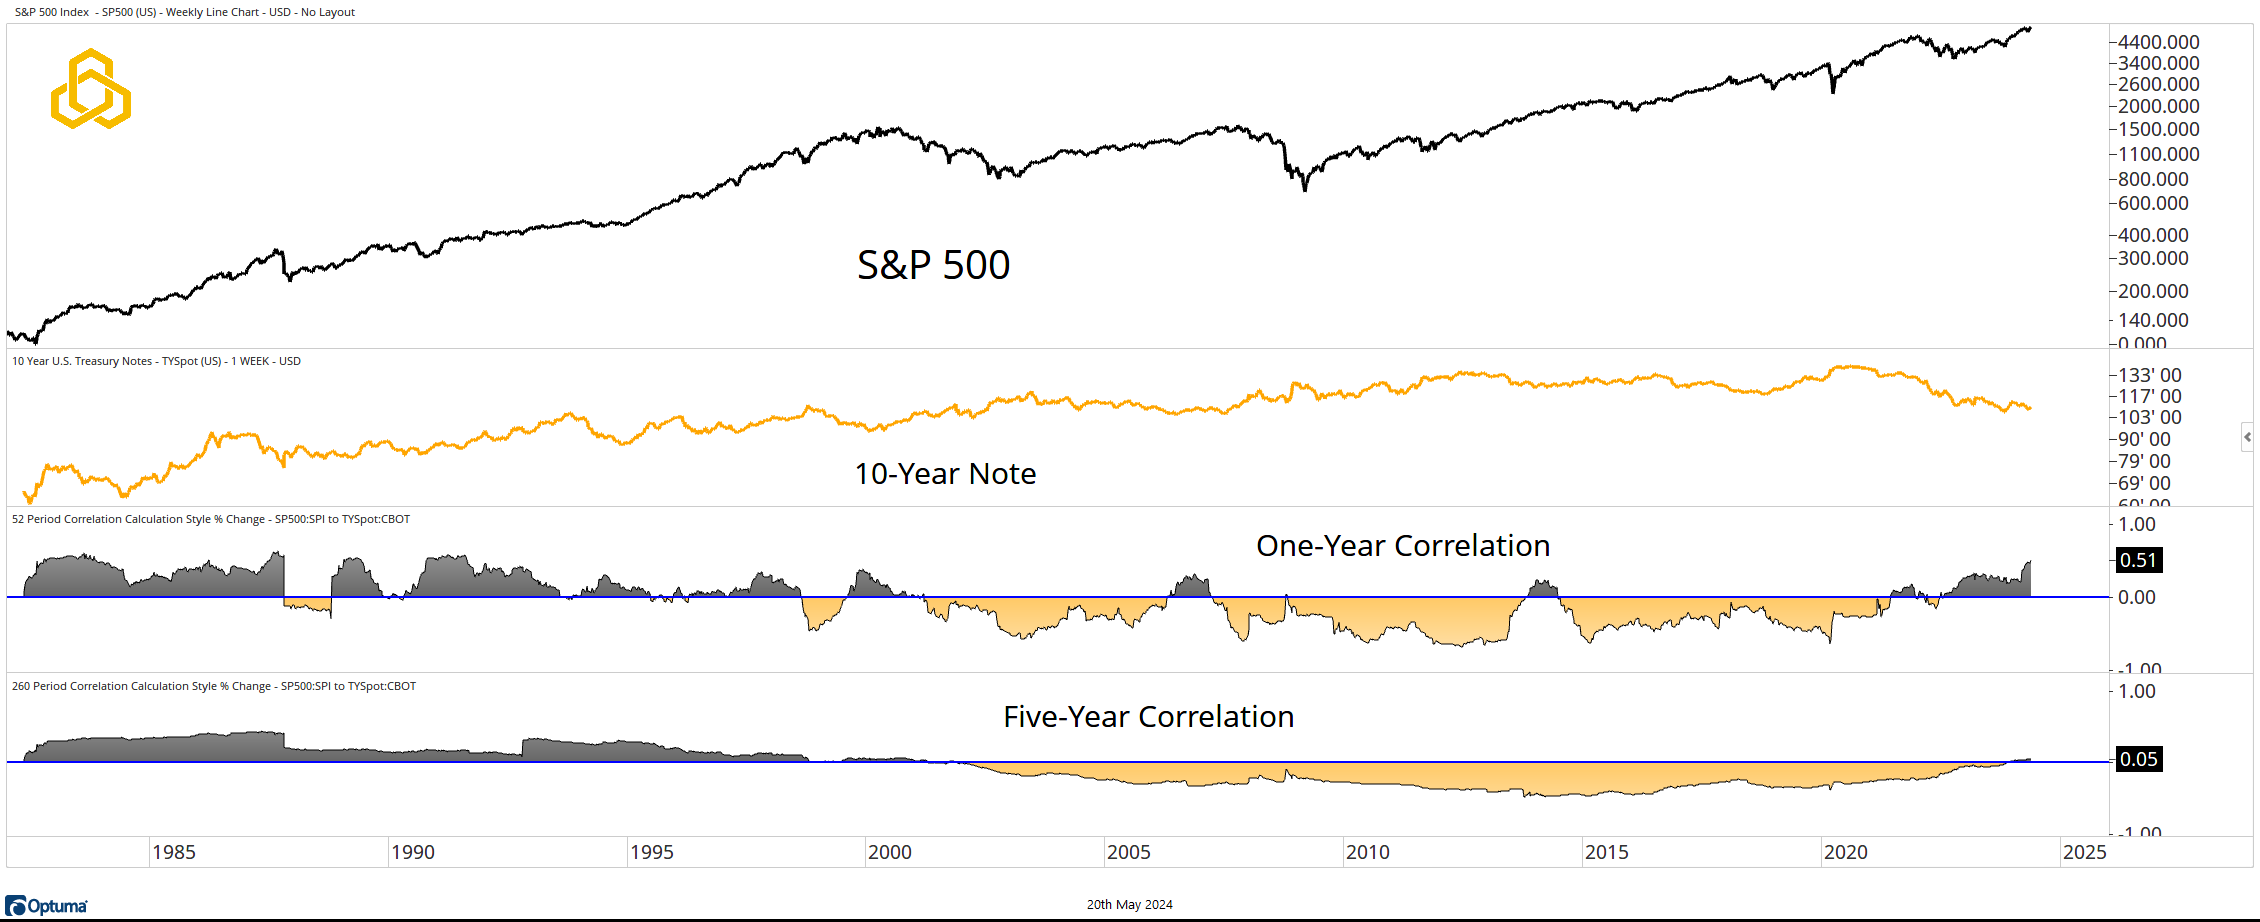Click the 133' 00 Treasury price scale label
The image size is (2260, 922).
coord(2150,375)
